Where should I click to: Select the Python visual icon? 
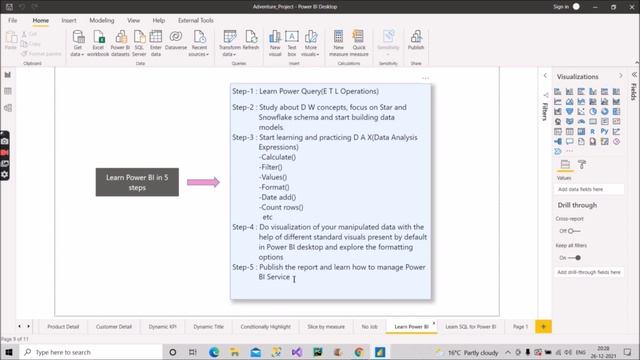click(604, 131)
